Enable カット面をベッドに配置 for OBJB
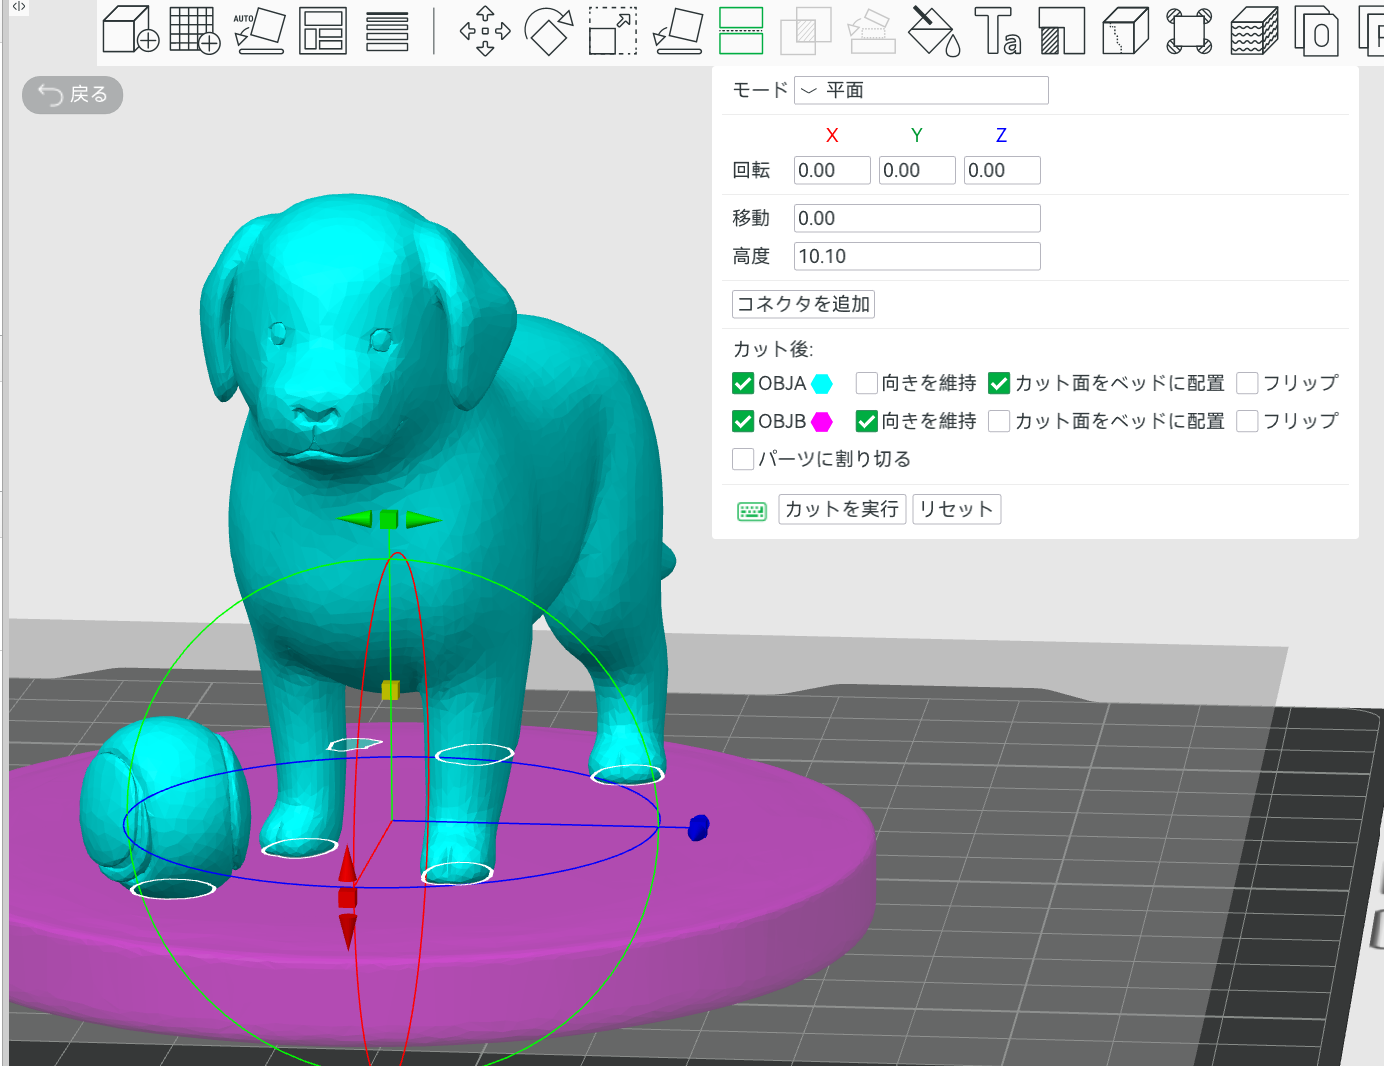 click(x=999, y=421)
